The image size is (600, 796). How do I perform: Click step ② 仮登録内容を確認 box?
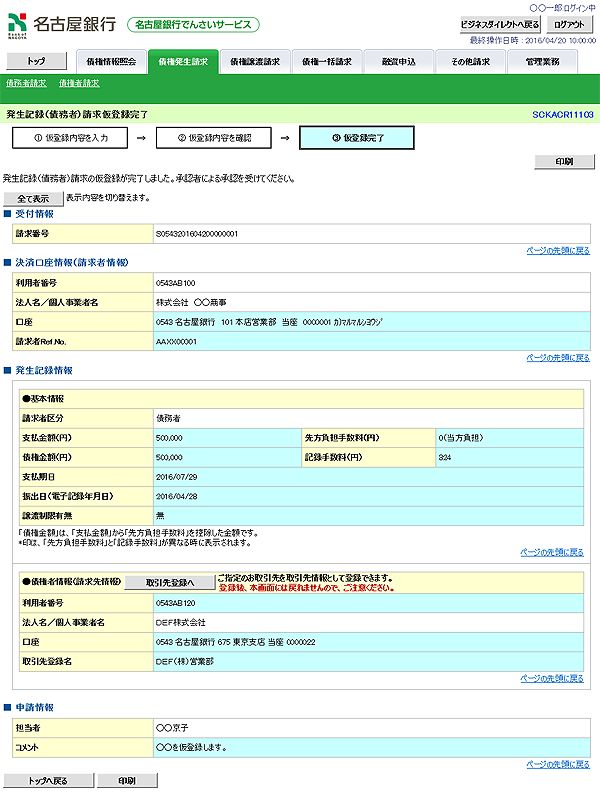click(214, 138)
